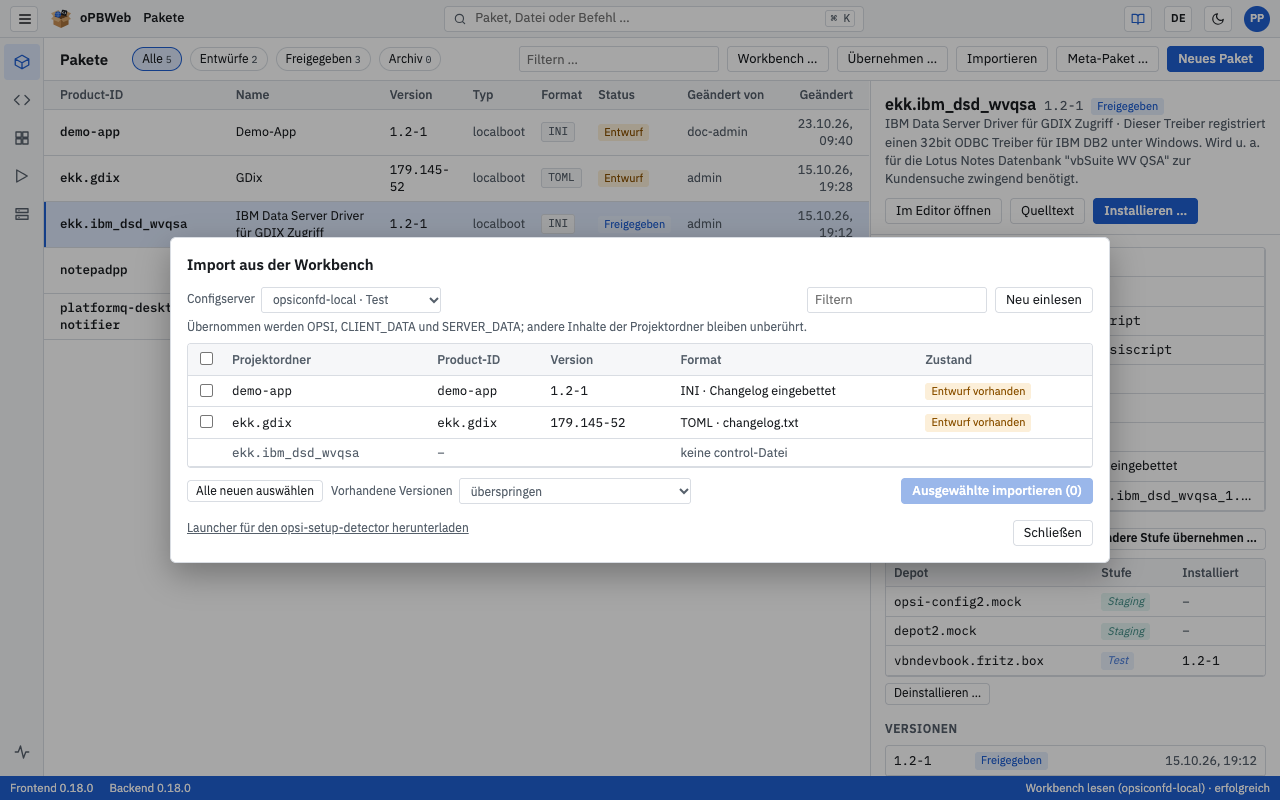1280x800 pixels.
Task: Click Ausgewählte importieren (0)
Action: coord(997,491)
